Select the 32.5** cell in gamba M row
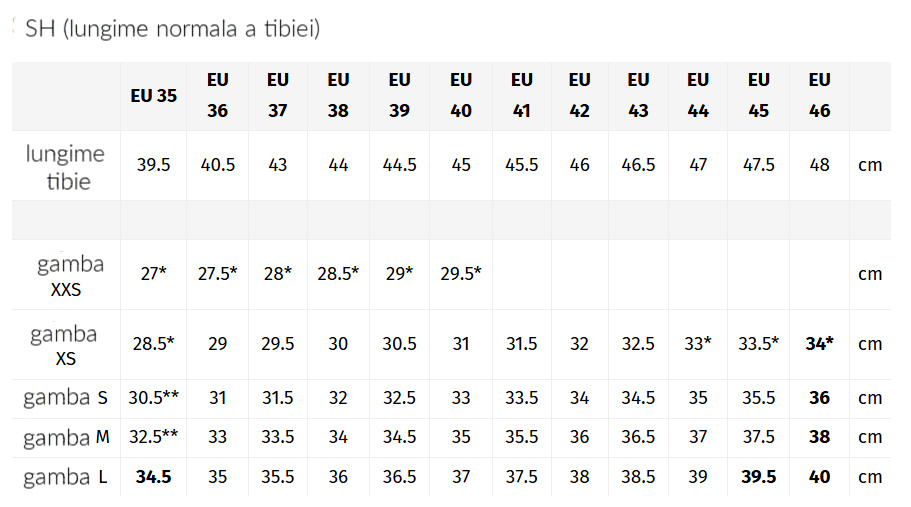 [153, 437]
